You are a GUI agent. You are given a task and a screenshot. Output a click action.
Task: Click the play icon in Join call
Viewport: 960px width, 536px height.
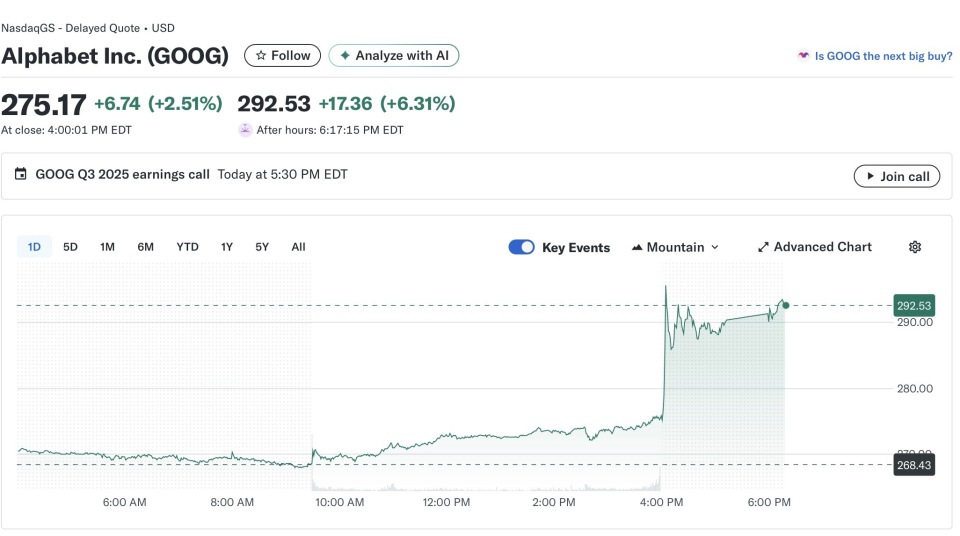[x=869, y=176]
